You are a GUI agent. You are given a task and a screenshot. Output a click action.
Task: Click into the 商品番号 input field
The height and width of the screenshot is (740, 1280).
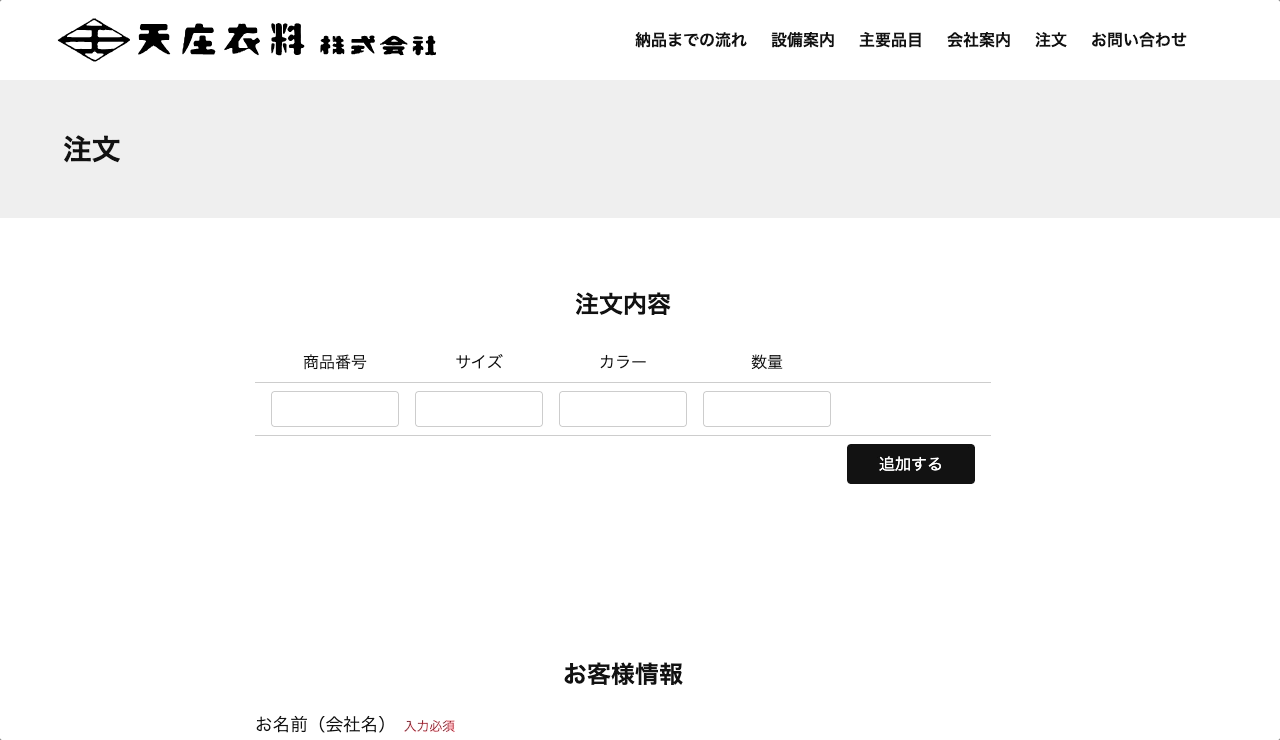(335, 409)
